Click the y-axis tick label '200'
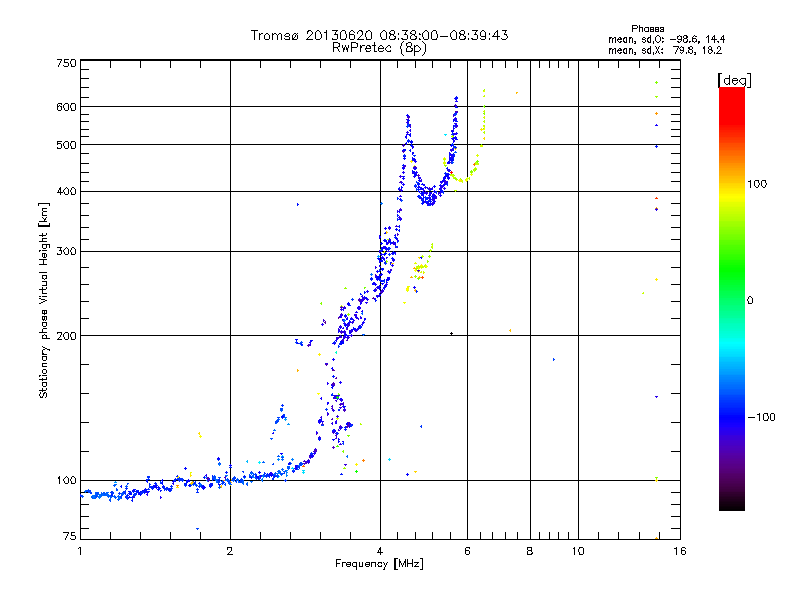 [x=67, y=336]
